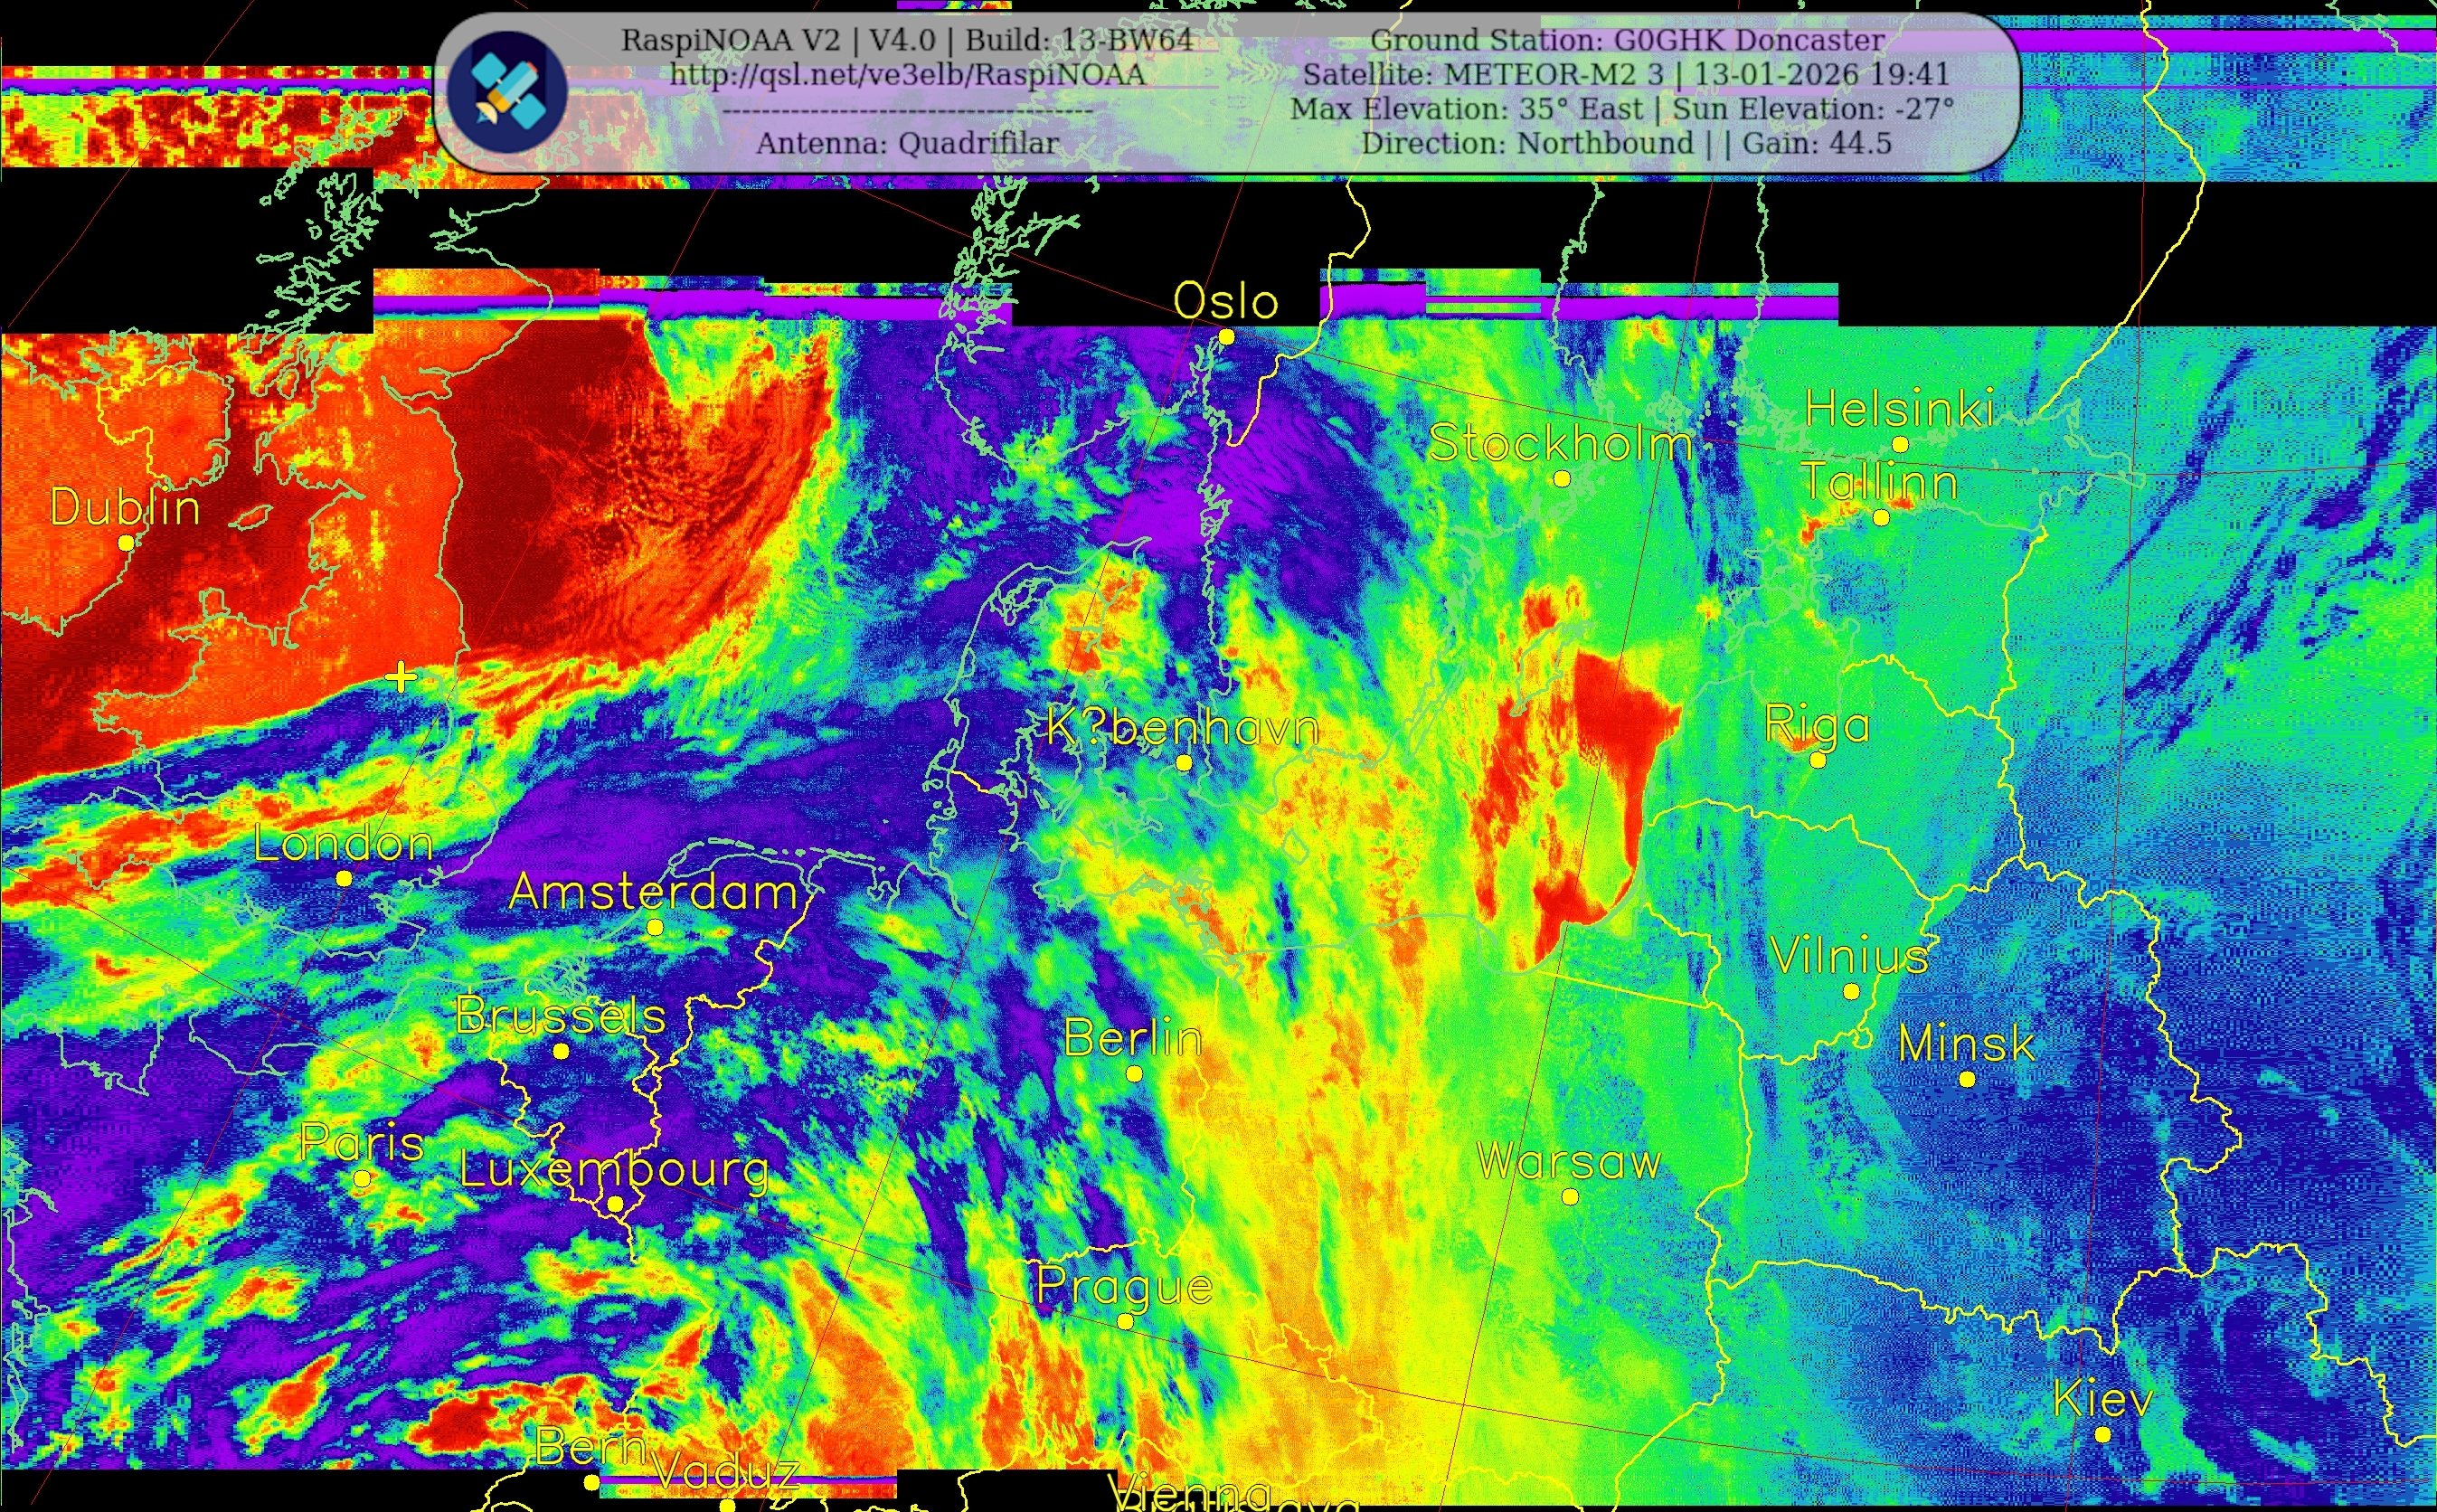Click the Dublin city marker dot
This screenshot has width=2437, height=1512.
(126, 543)
